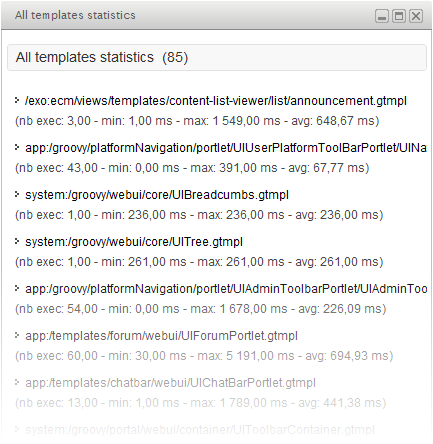Viewport: 433px width, 444px height.
Task: Open the announcement.gtmpl template link
Action: click(216, 101)
